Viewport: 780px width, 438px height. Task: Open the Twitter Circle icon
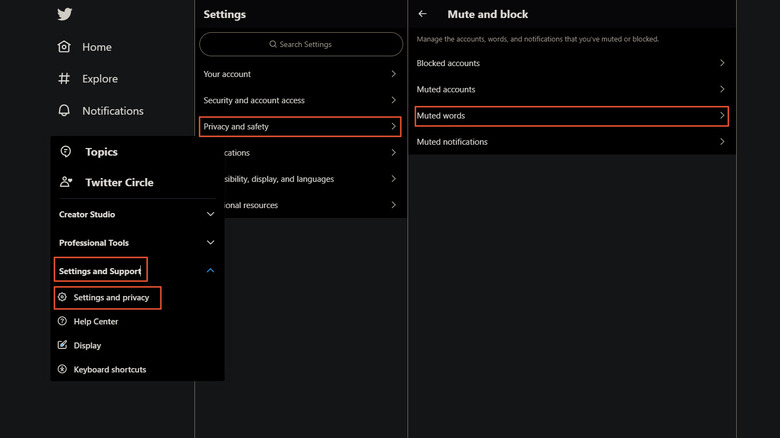click(x=66, y=182)
